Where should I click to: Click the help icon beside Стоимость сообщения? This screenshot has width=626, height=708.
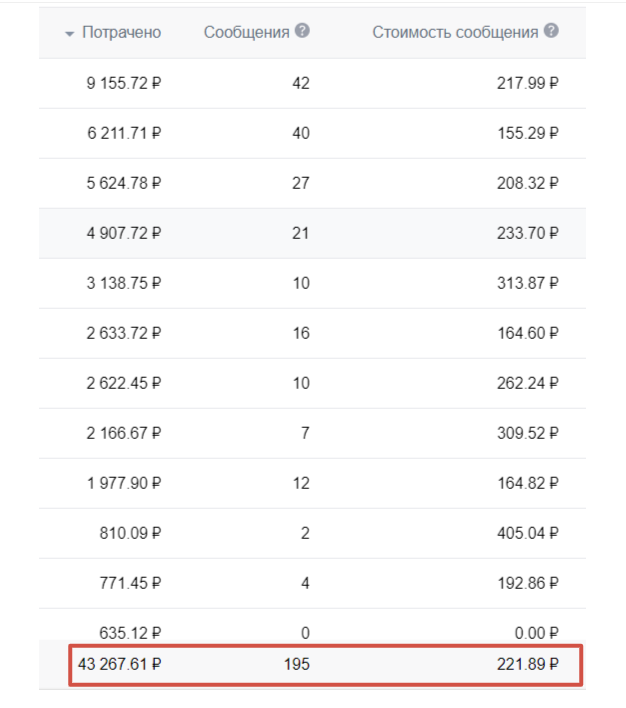coord(551,31)
